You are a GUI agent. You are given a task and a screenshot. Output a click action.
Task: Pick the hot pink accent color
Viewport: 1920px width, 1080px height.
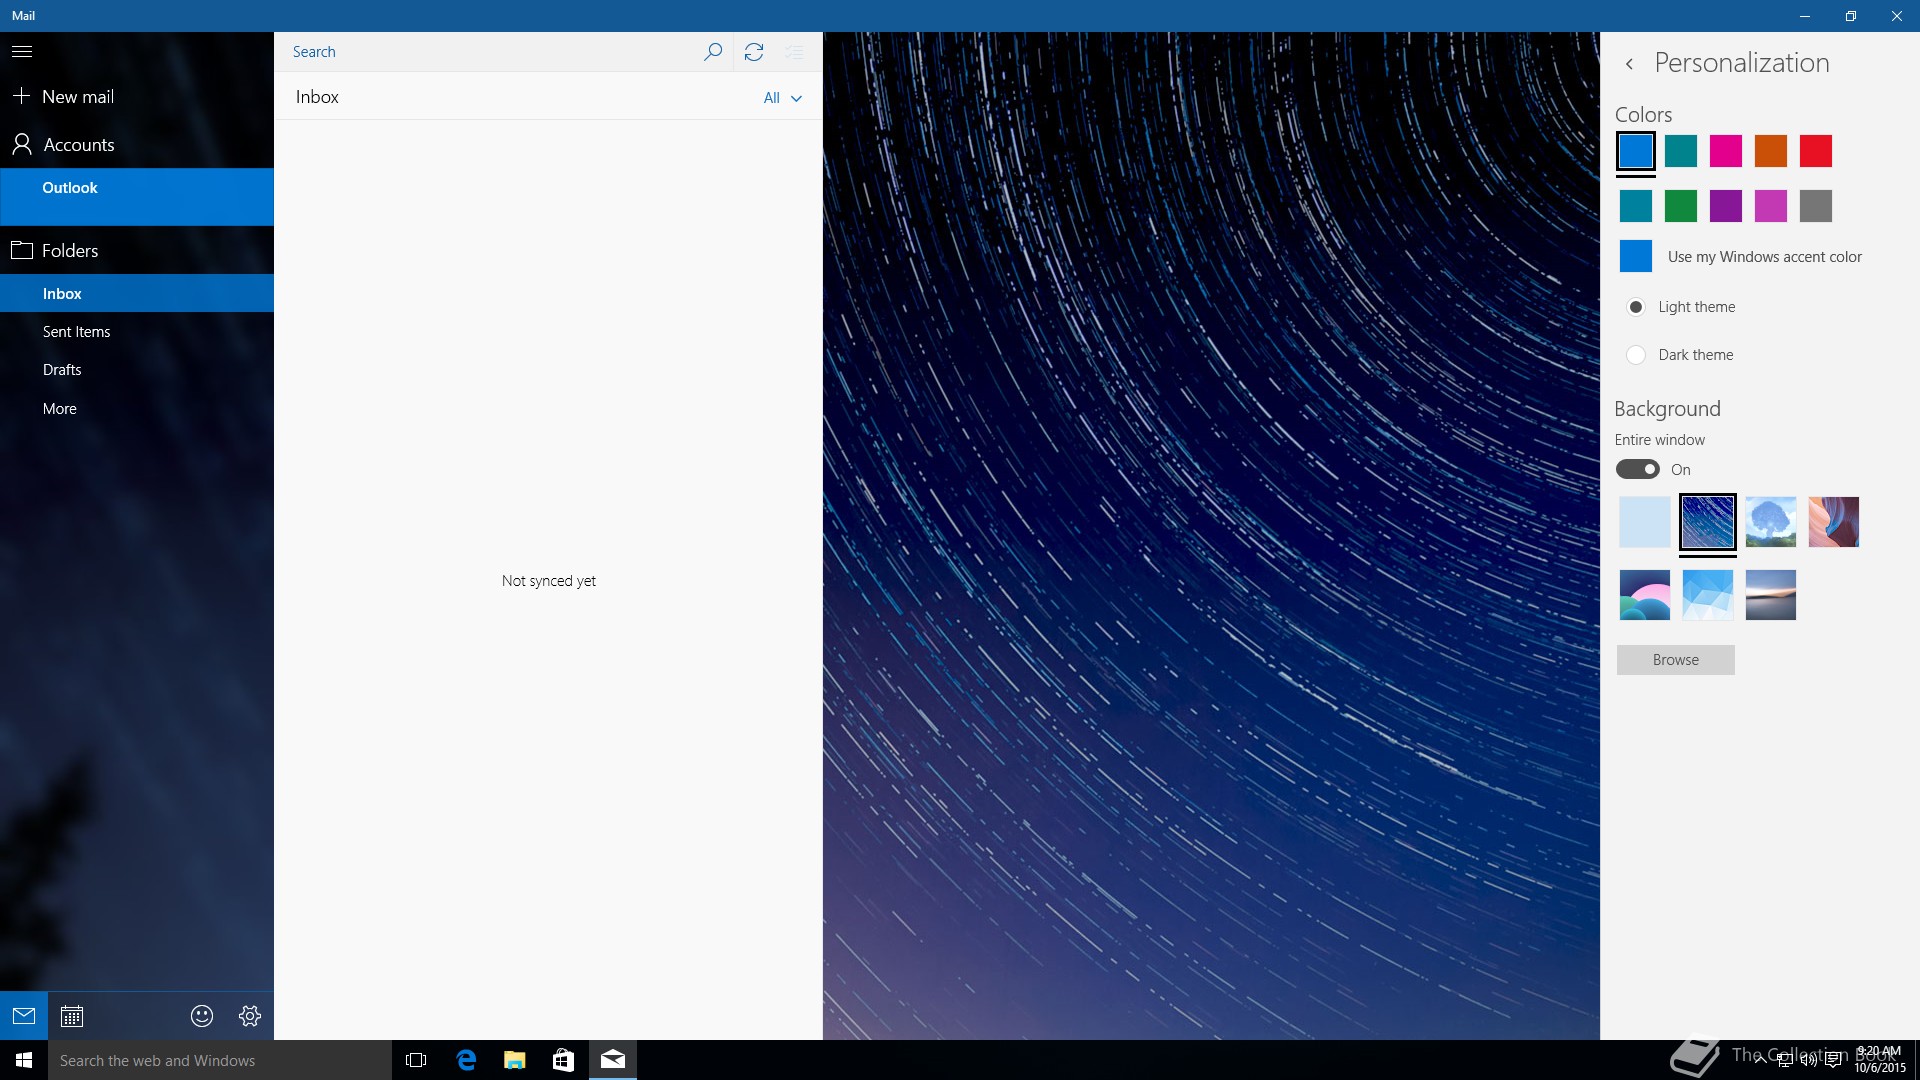coord(1726,151)
